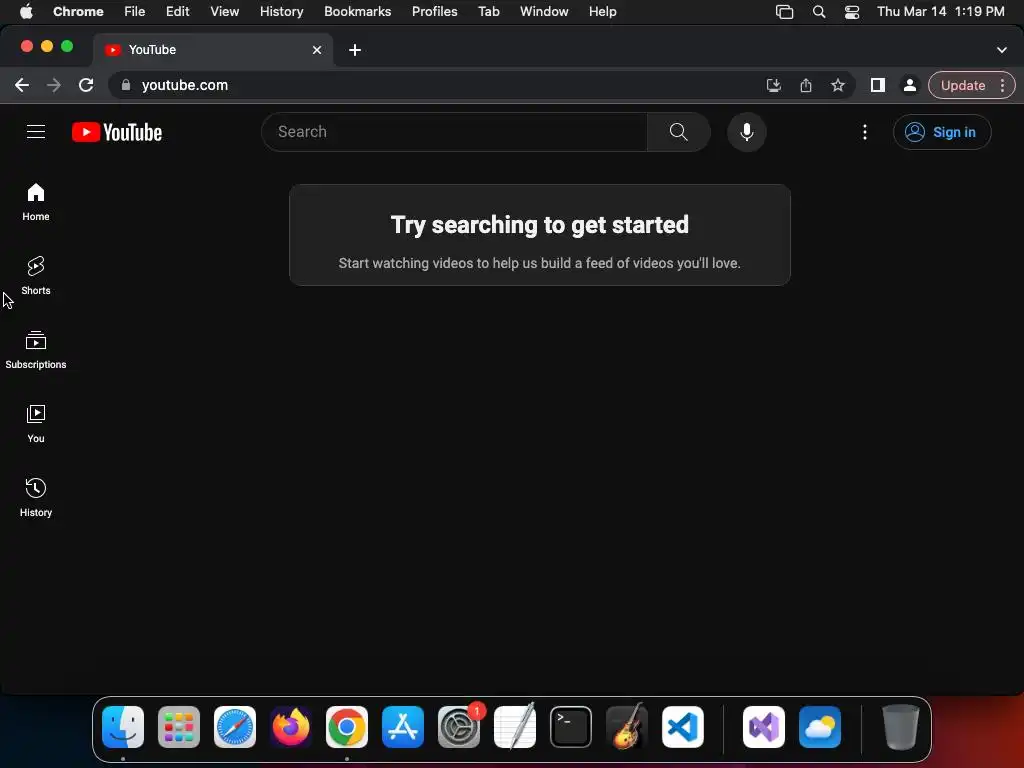This screenshot has width=1024, height=768.
Task: Click Chrome icon in the Dock
Action: click(x=347, y=726)
